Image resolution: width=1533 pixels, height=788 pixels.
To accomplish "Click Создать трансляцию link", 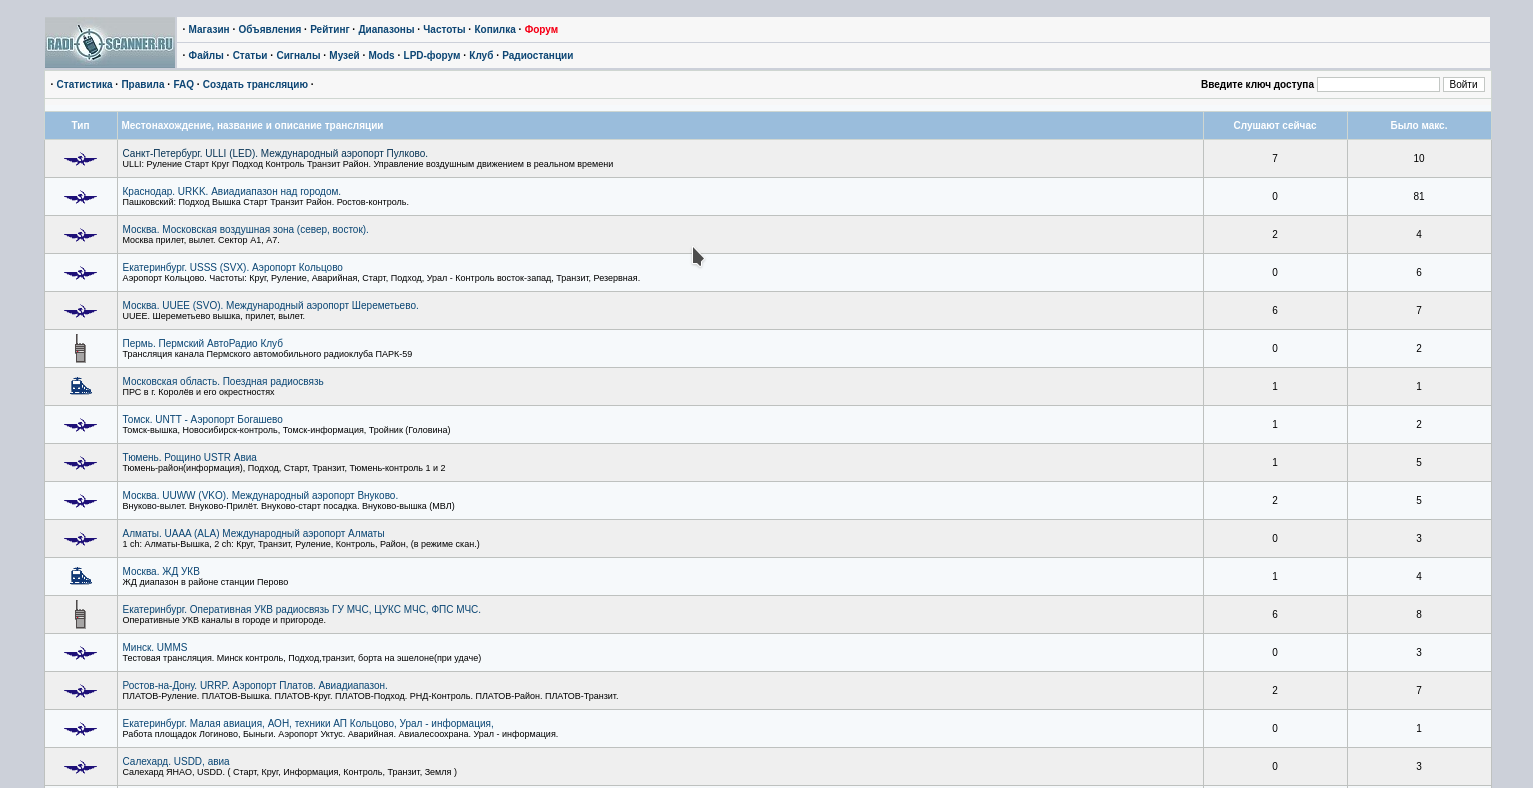I will 255,85.
